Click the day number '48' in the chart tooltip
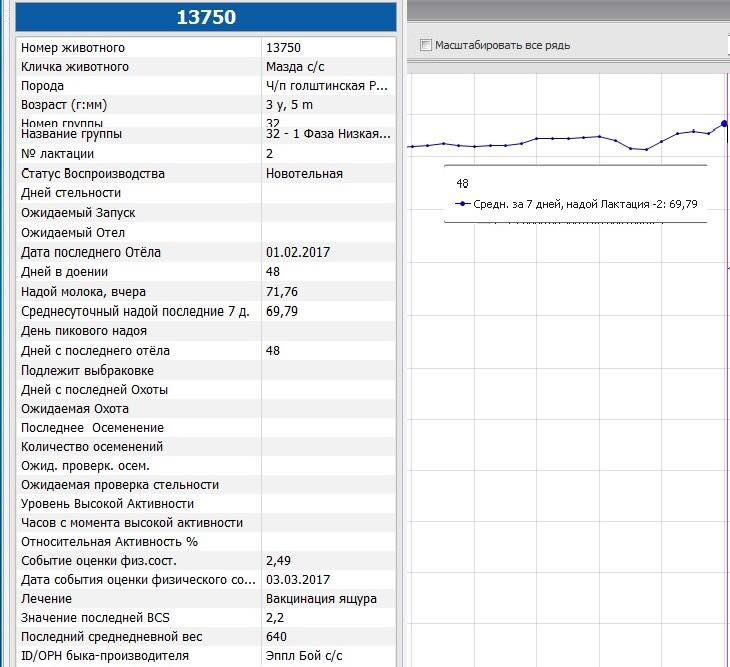The height and width of the screenshot is (667, 730). 462,183
